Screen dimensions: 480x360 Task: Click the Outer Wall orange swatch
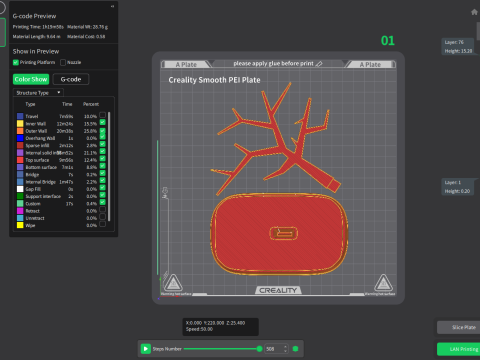click(20, 131)
